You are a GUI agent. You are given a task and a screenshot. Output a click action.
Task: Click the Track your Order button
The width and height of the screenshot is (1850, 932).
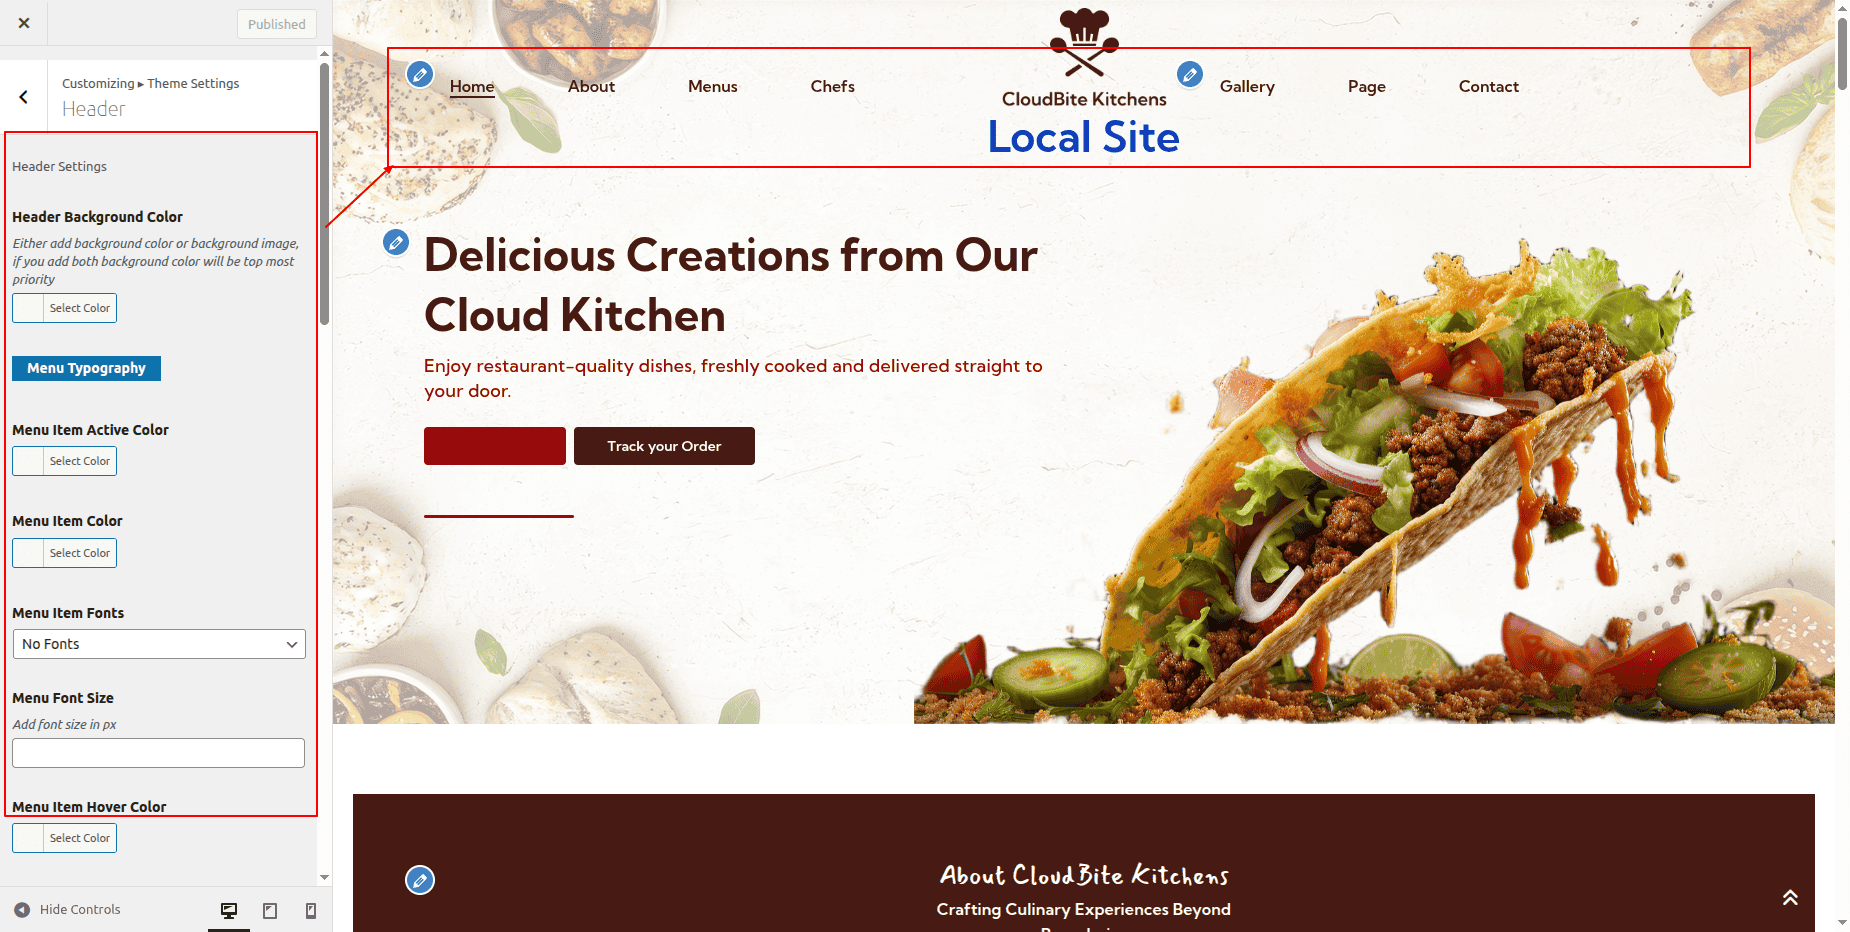(664, 446)
